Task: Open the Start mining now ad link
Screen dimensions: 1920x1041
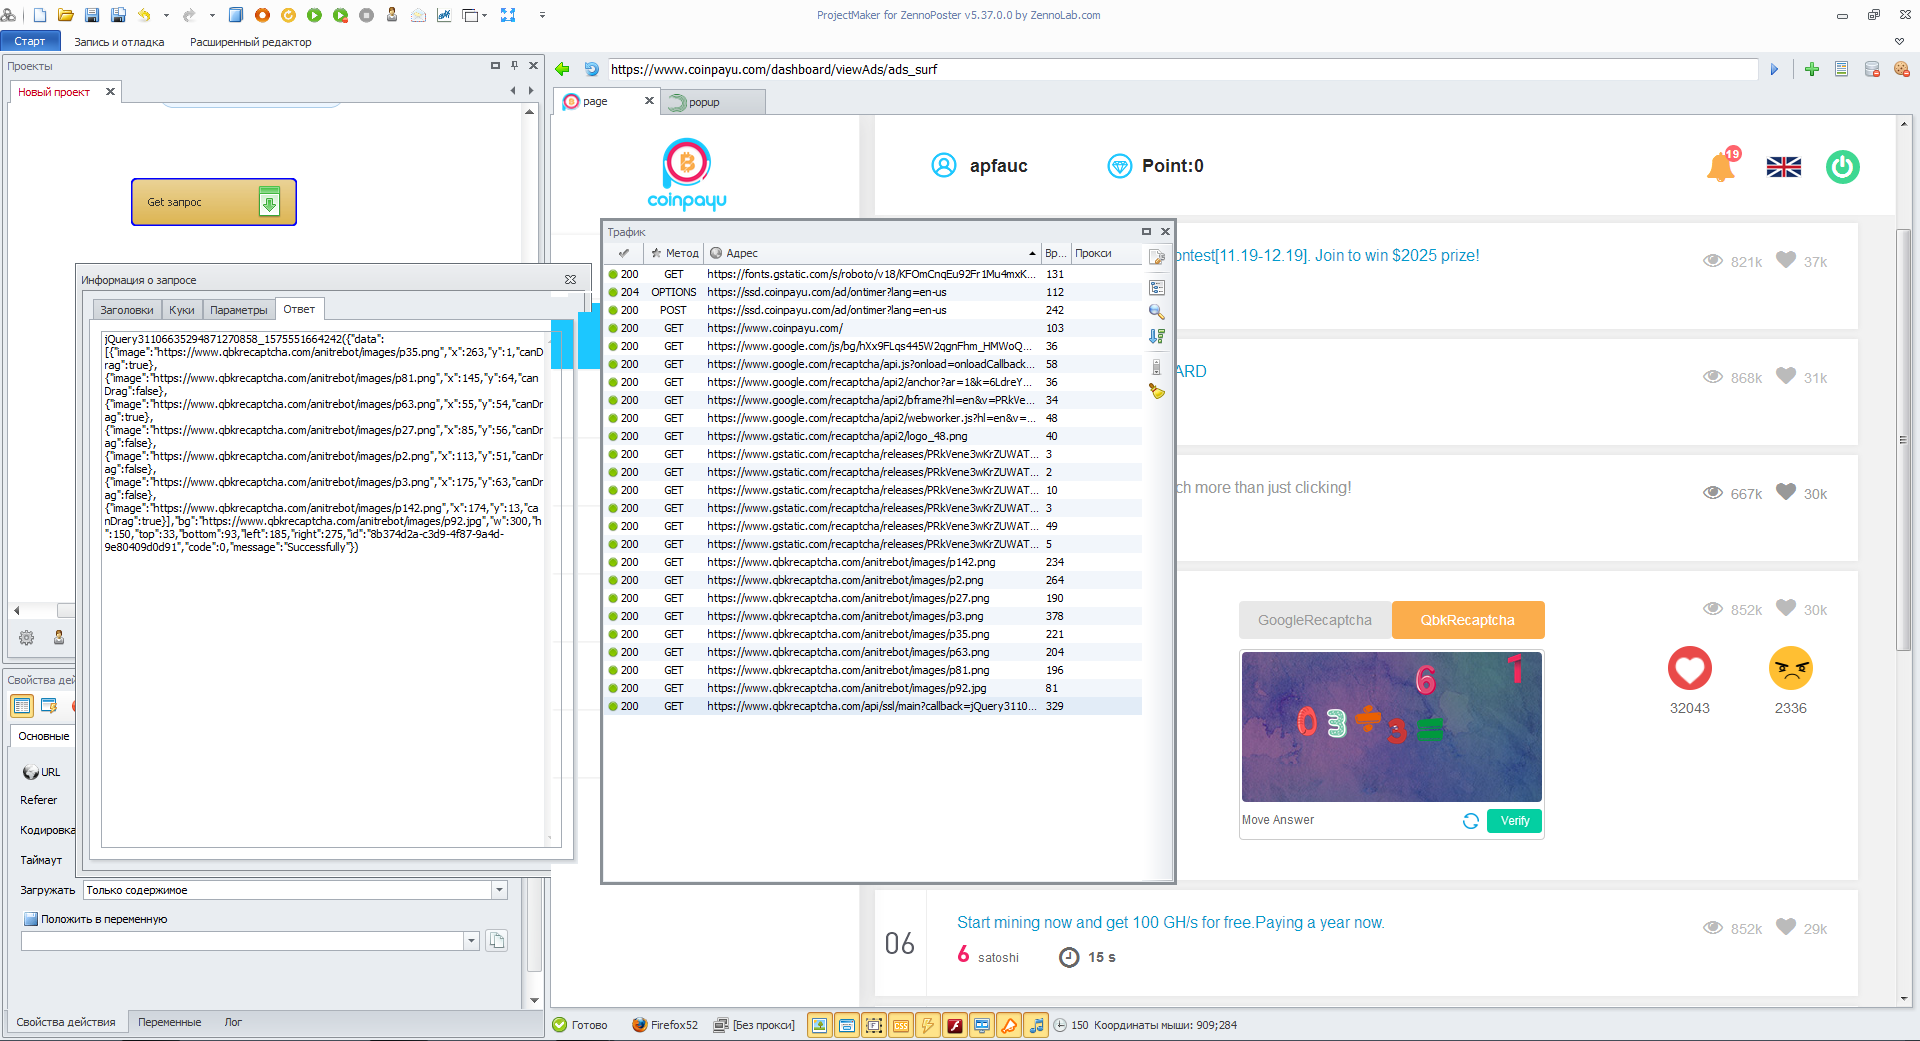Action: [x=1170, y=922]
